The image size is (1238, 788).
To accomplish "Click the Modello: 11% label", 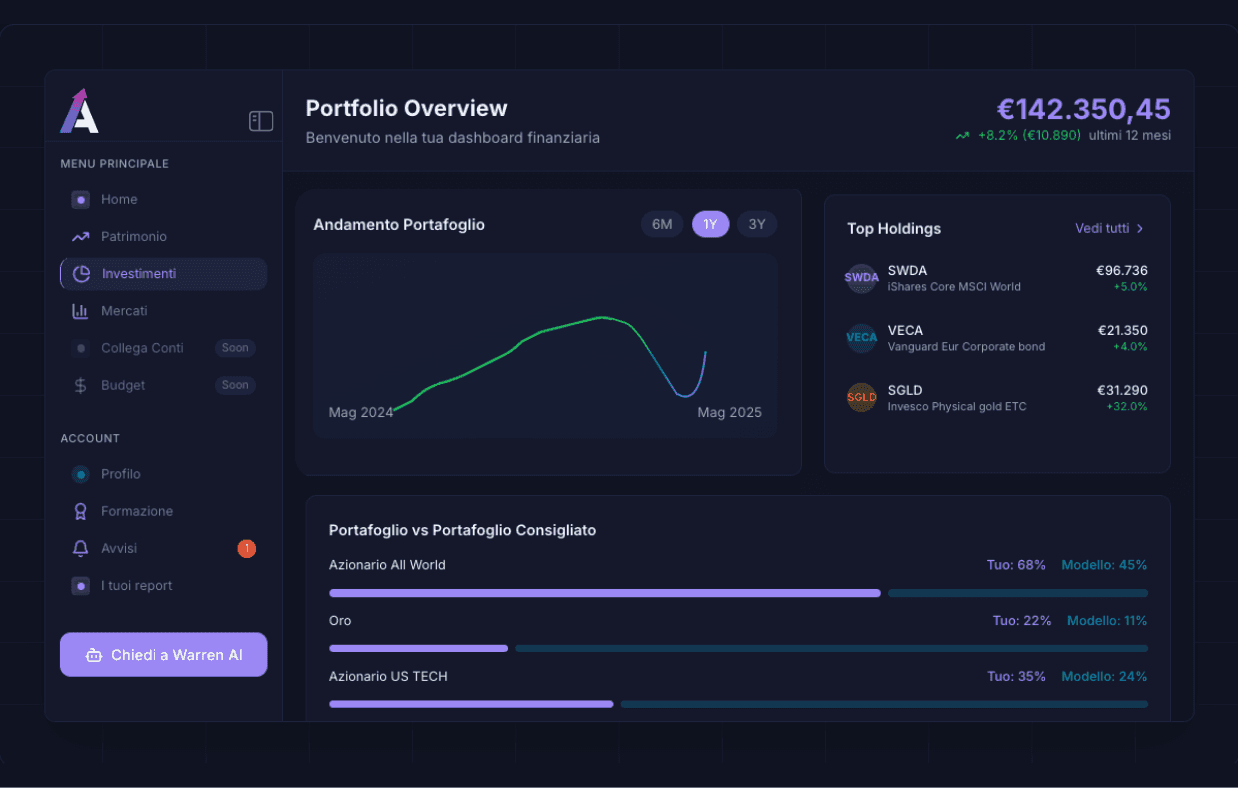I will click(x=1107, y=621).
